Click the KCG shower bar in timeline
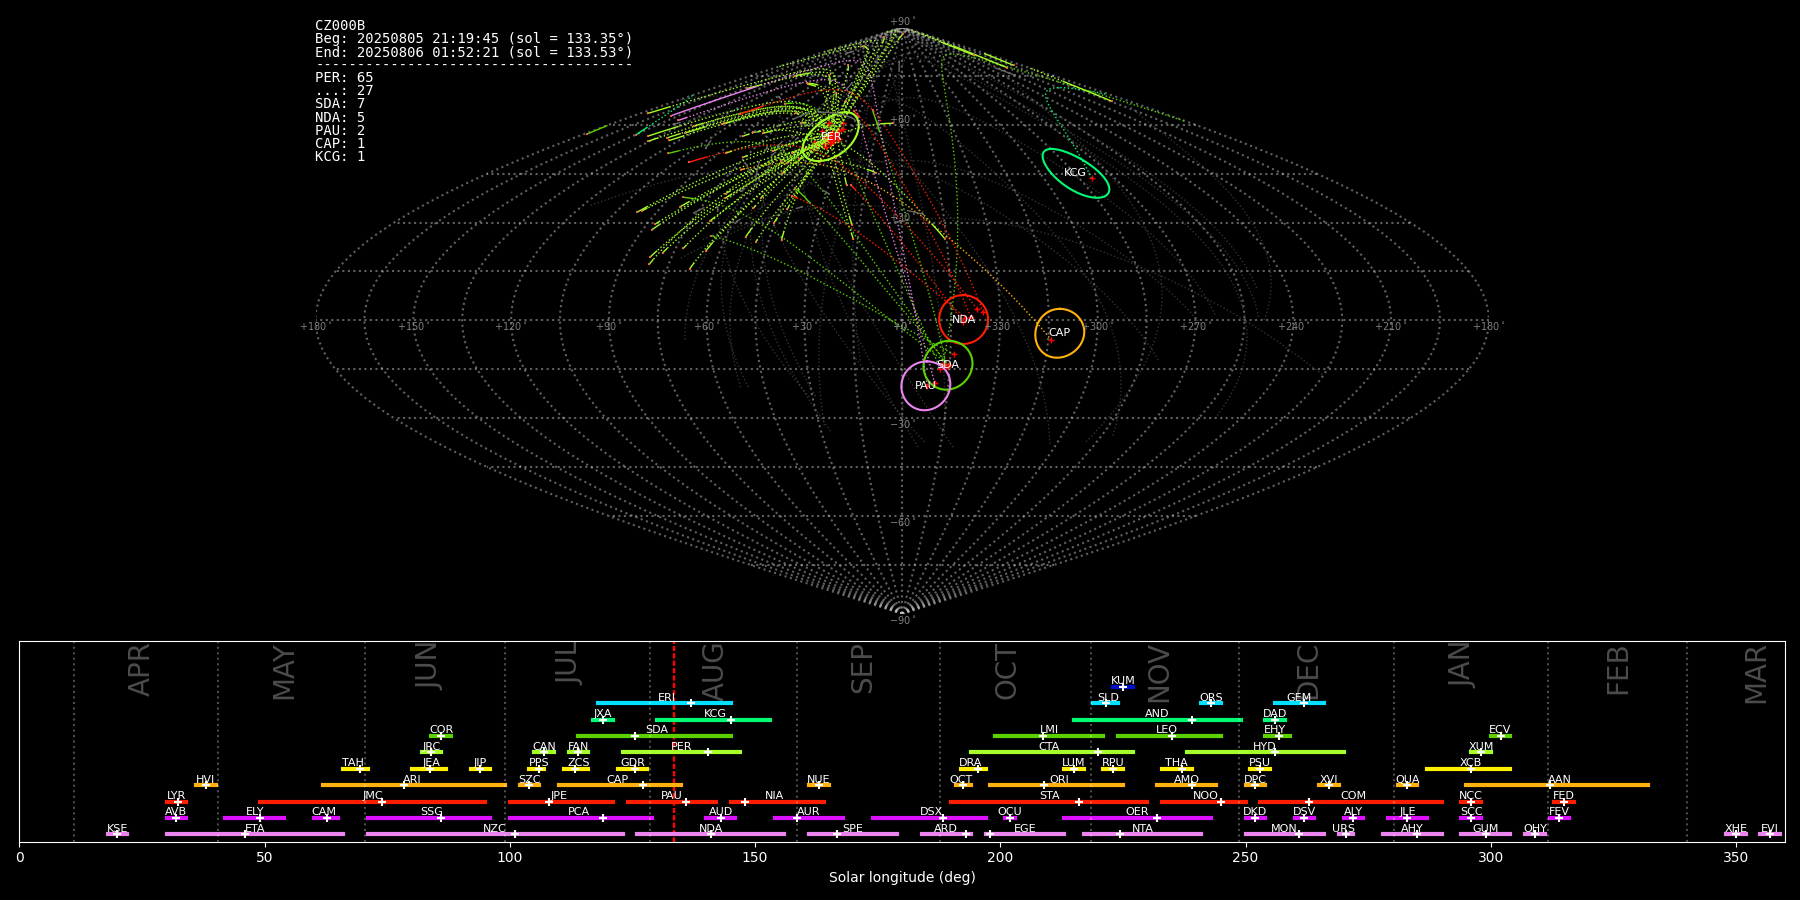 coord(713,720)
